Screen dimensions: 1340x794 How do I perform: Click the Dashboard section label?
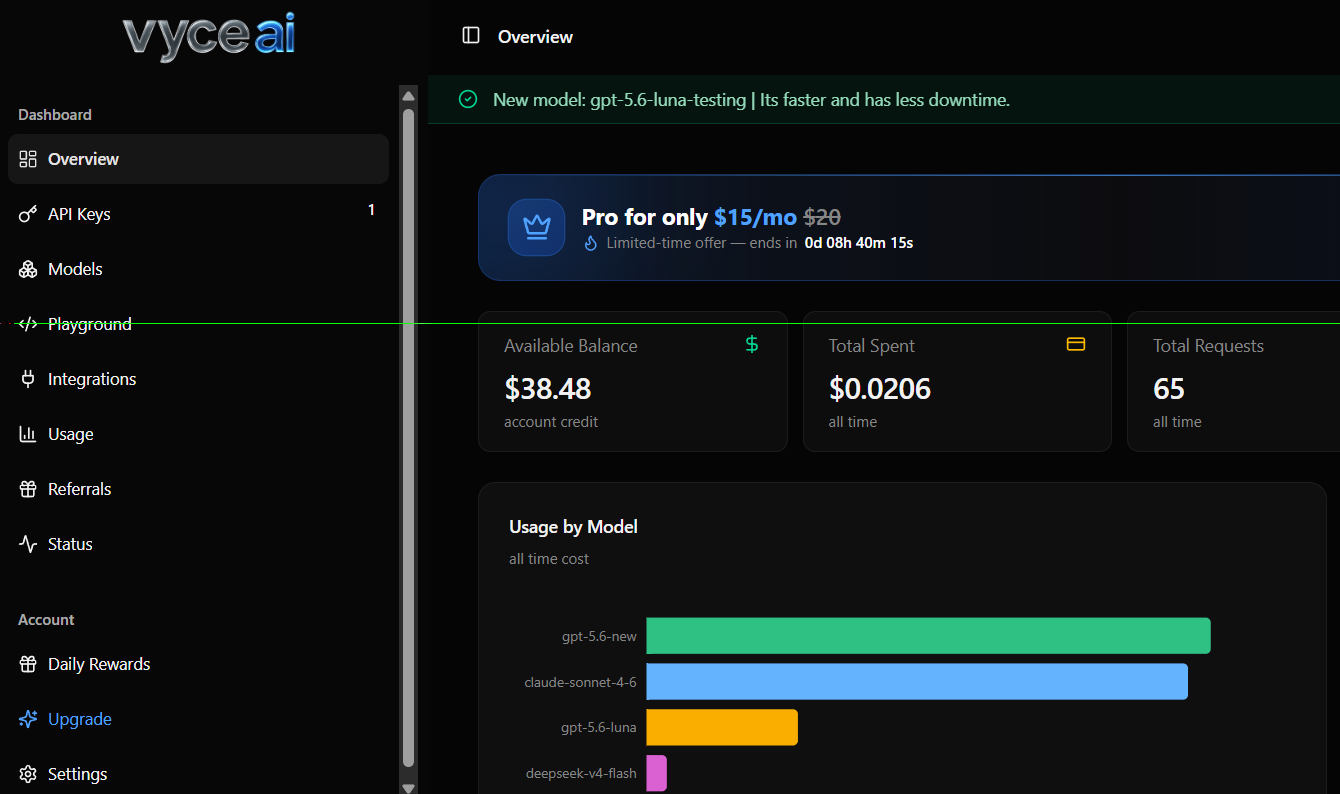click(55, 115)
